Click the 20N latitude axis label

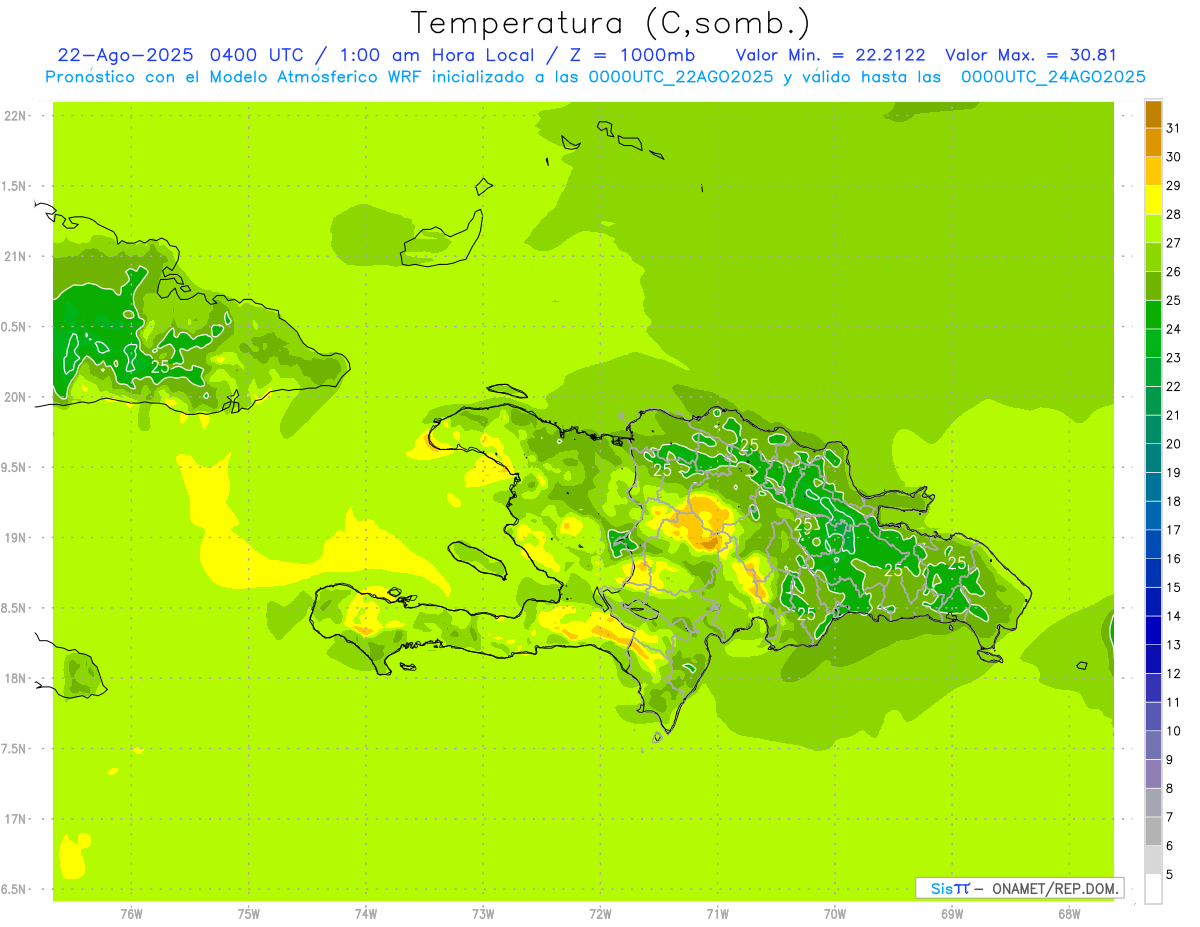click(x=15, y=397)
